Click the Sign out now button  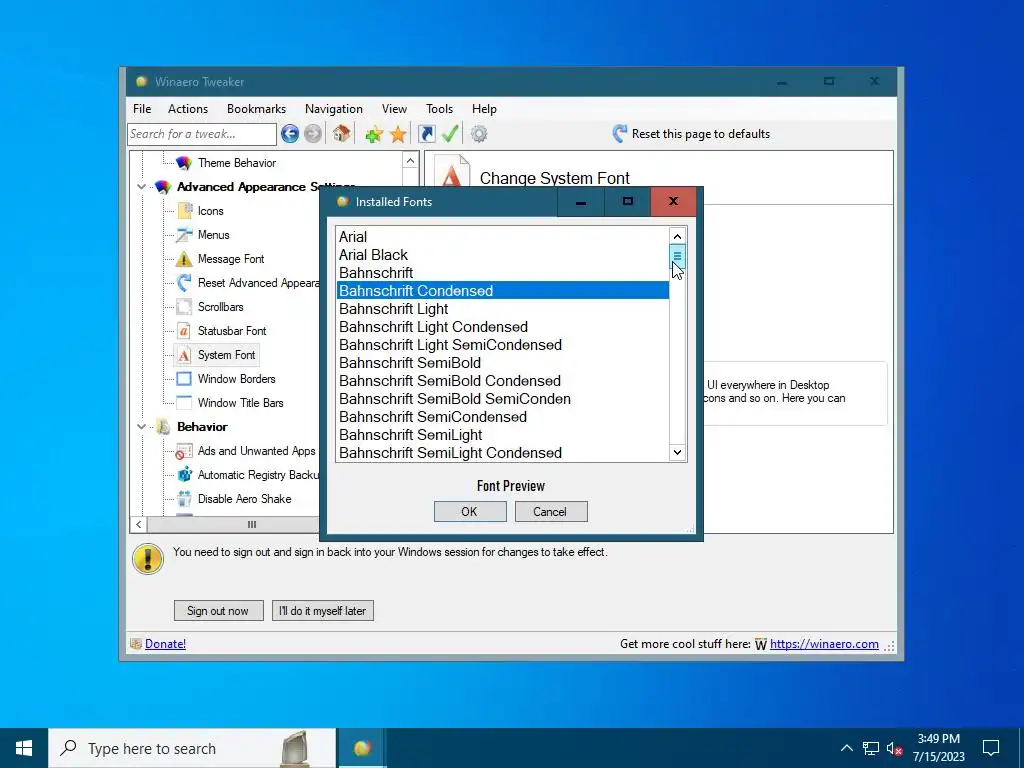coord(218,611)
